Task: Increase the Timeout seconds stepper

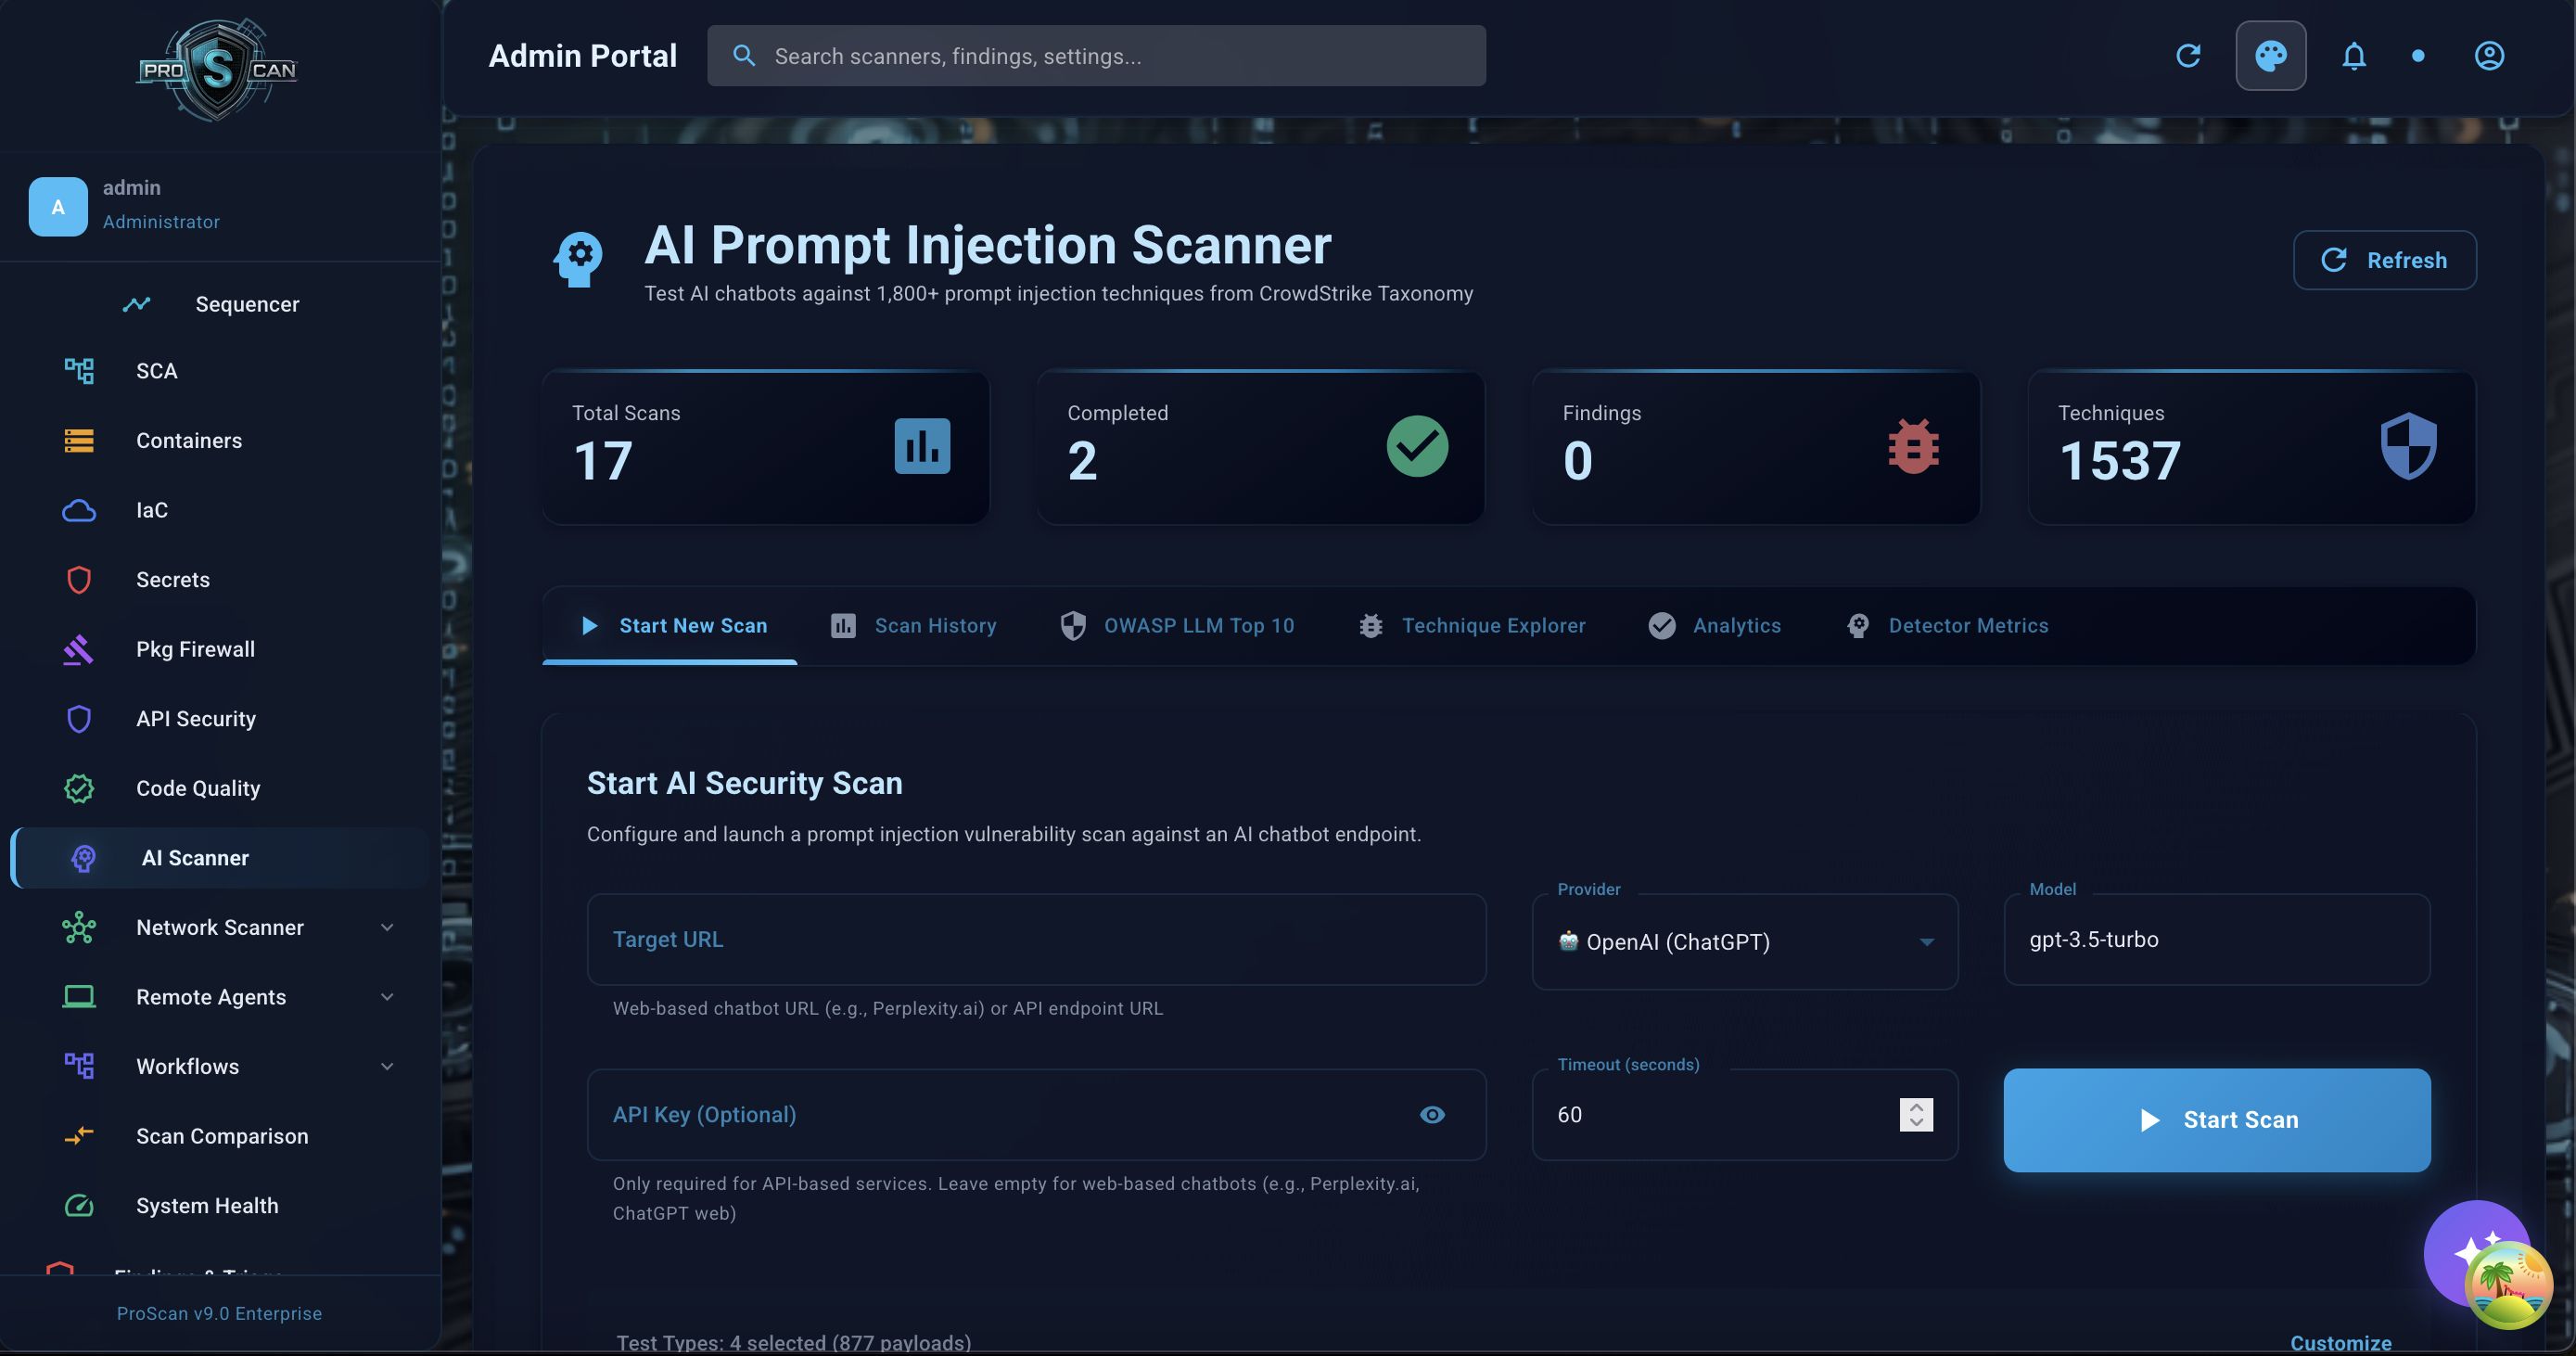Action: coord(1916,1107)
